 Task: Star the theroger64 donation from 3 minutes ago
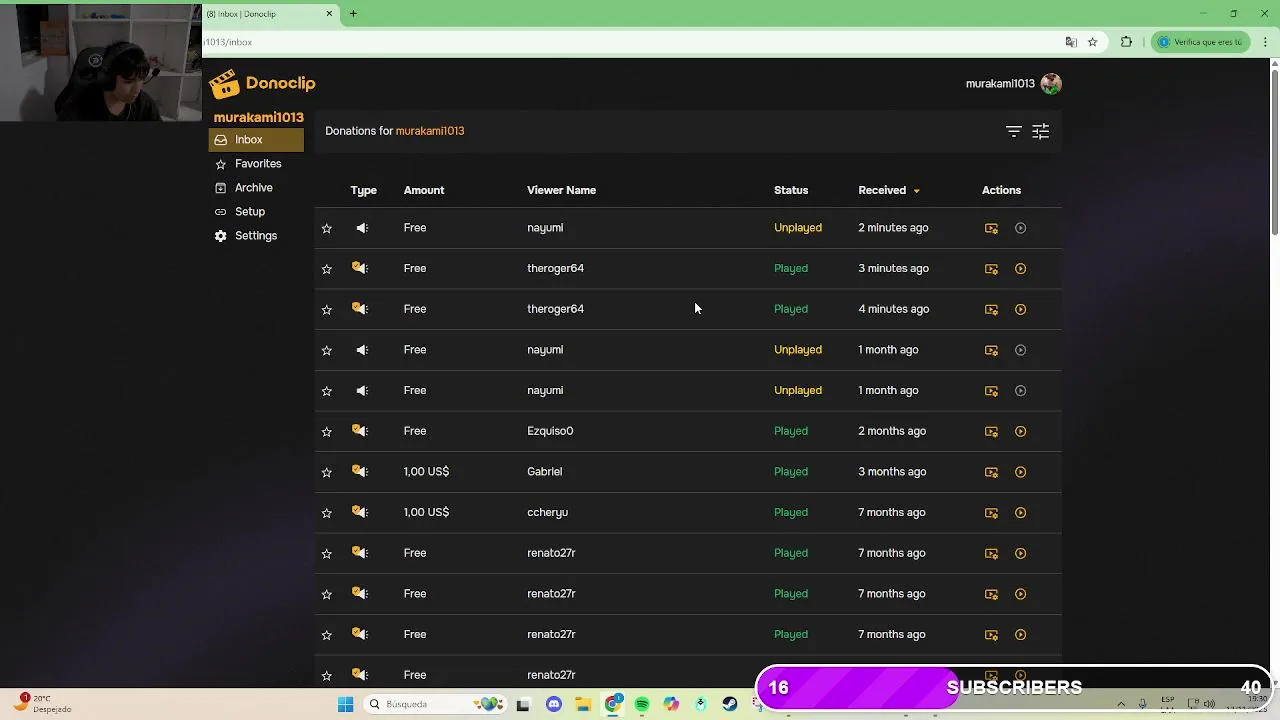point(326,269)
